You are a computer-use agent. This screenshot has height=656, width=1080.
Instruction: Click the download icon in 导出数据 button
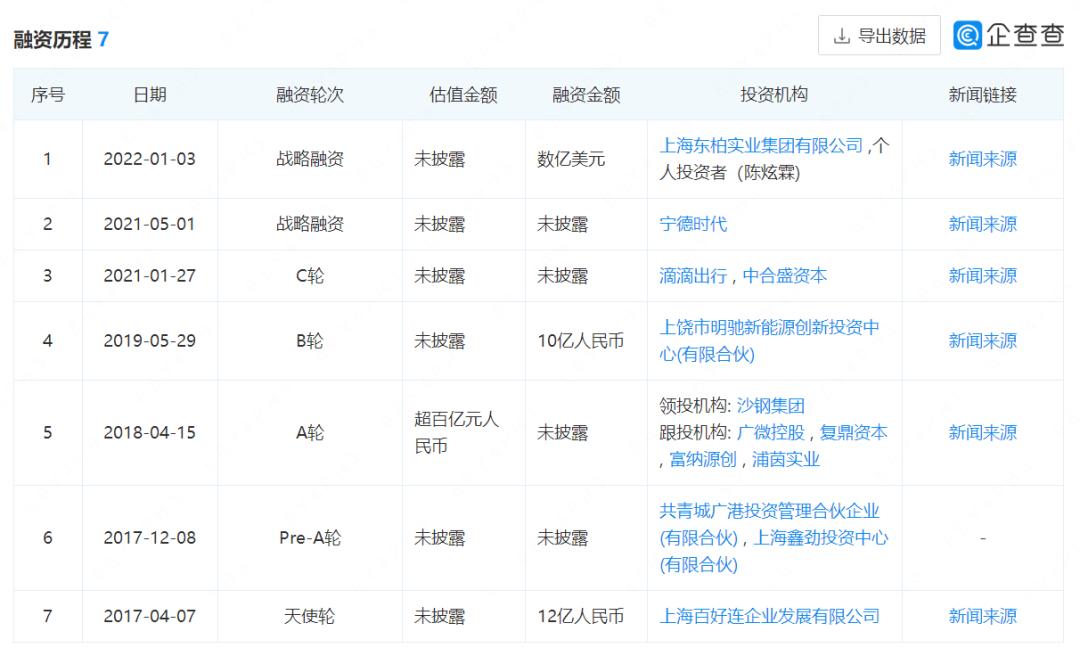click(x=842, y=36)
